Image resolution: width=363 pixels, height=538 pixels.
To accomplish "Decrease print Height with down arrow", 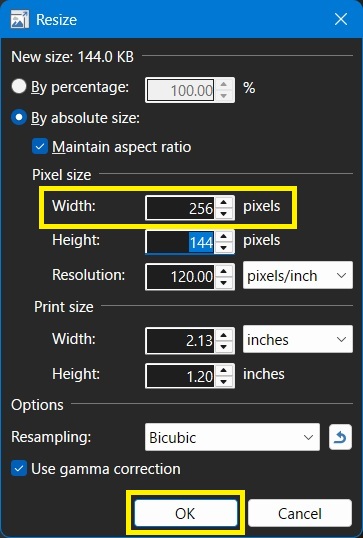I will point(224,382).
